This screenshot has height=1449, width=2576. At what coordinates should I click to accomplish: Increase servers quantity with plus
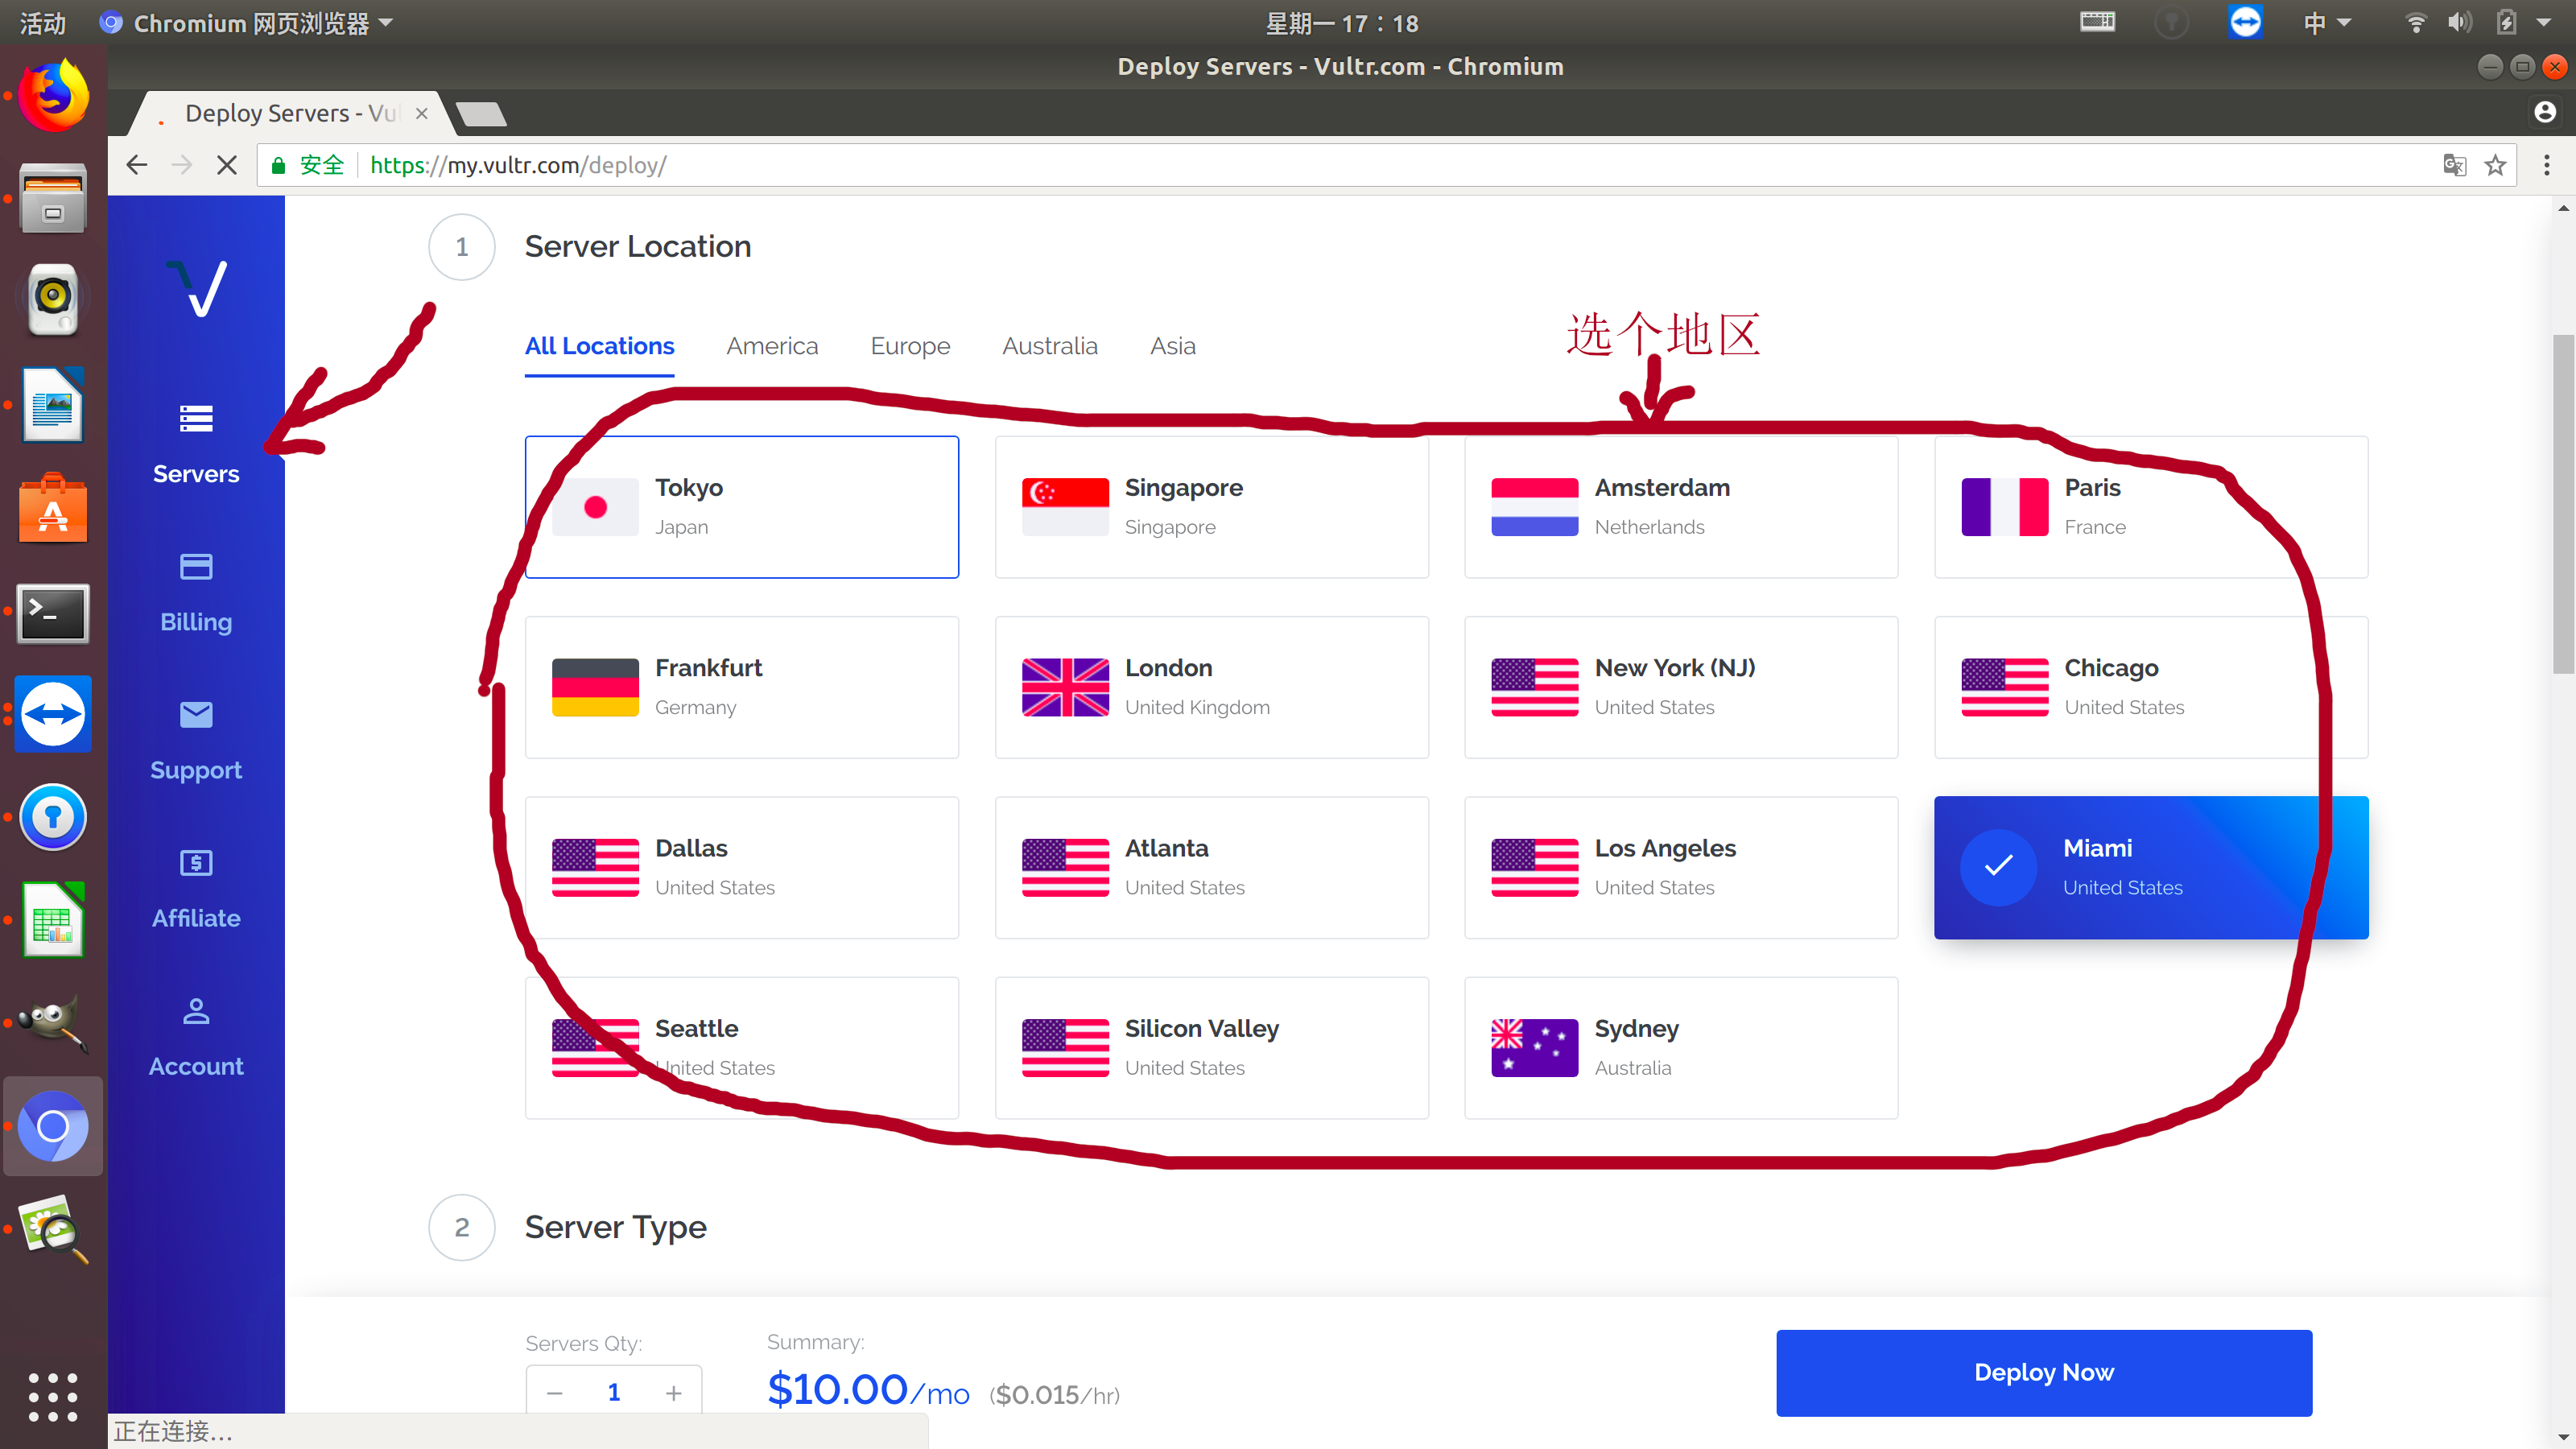point(674,1392)
